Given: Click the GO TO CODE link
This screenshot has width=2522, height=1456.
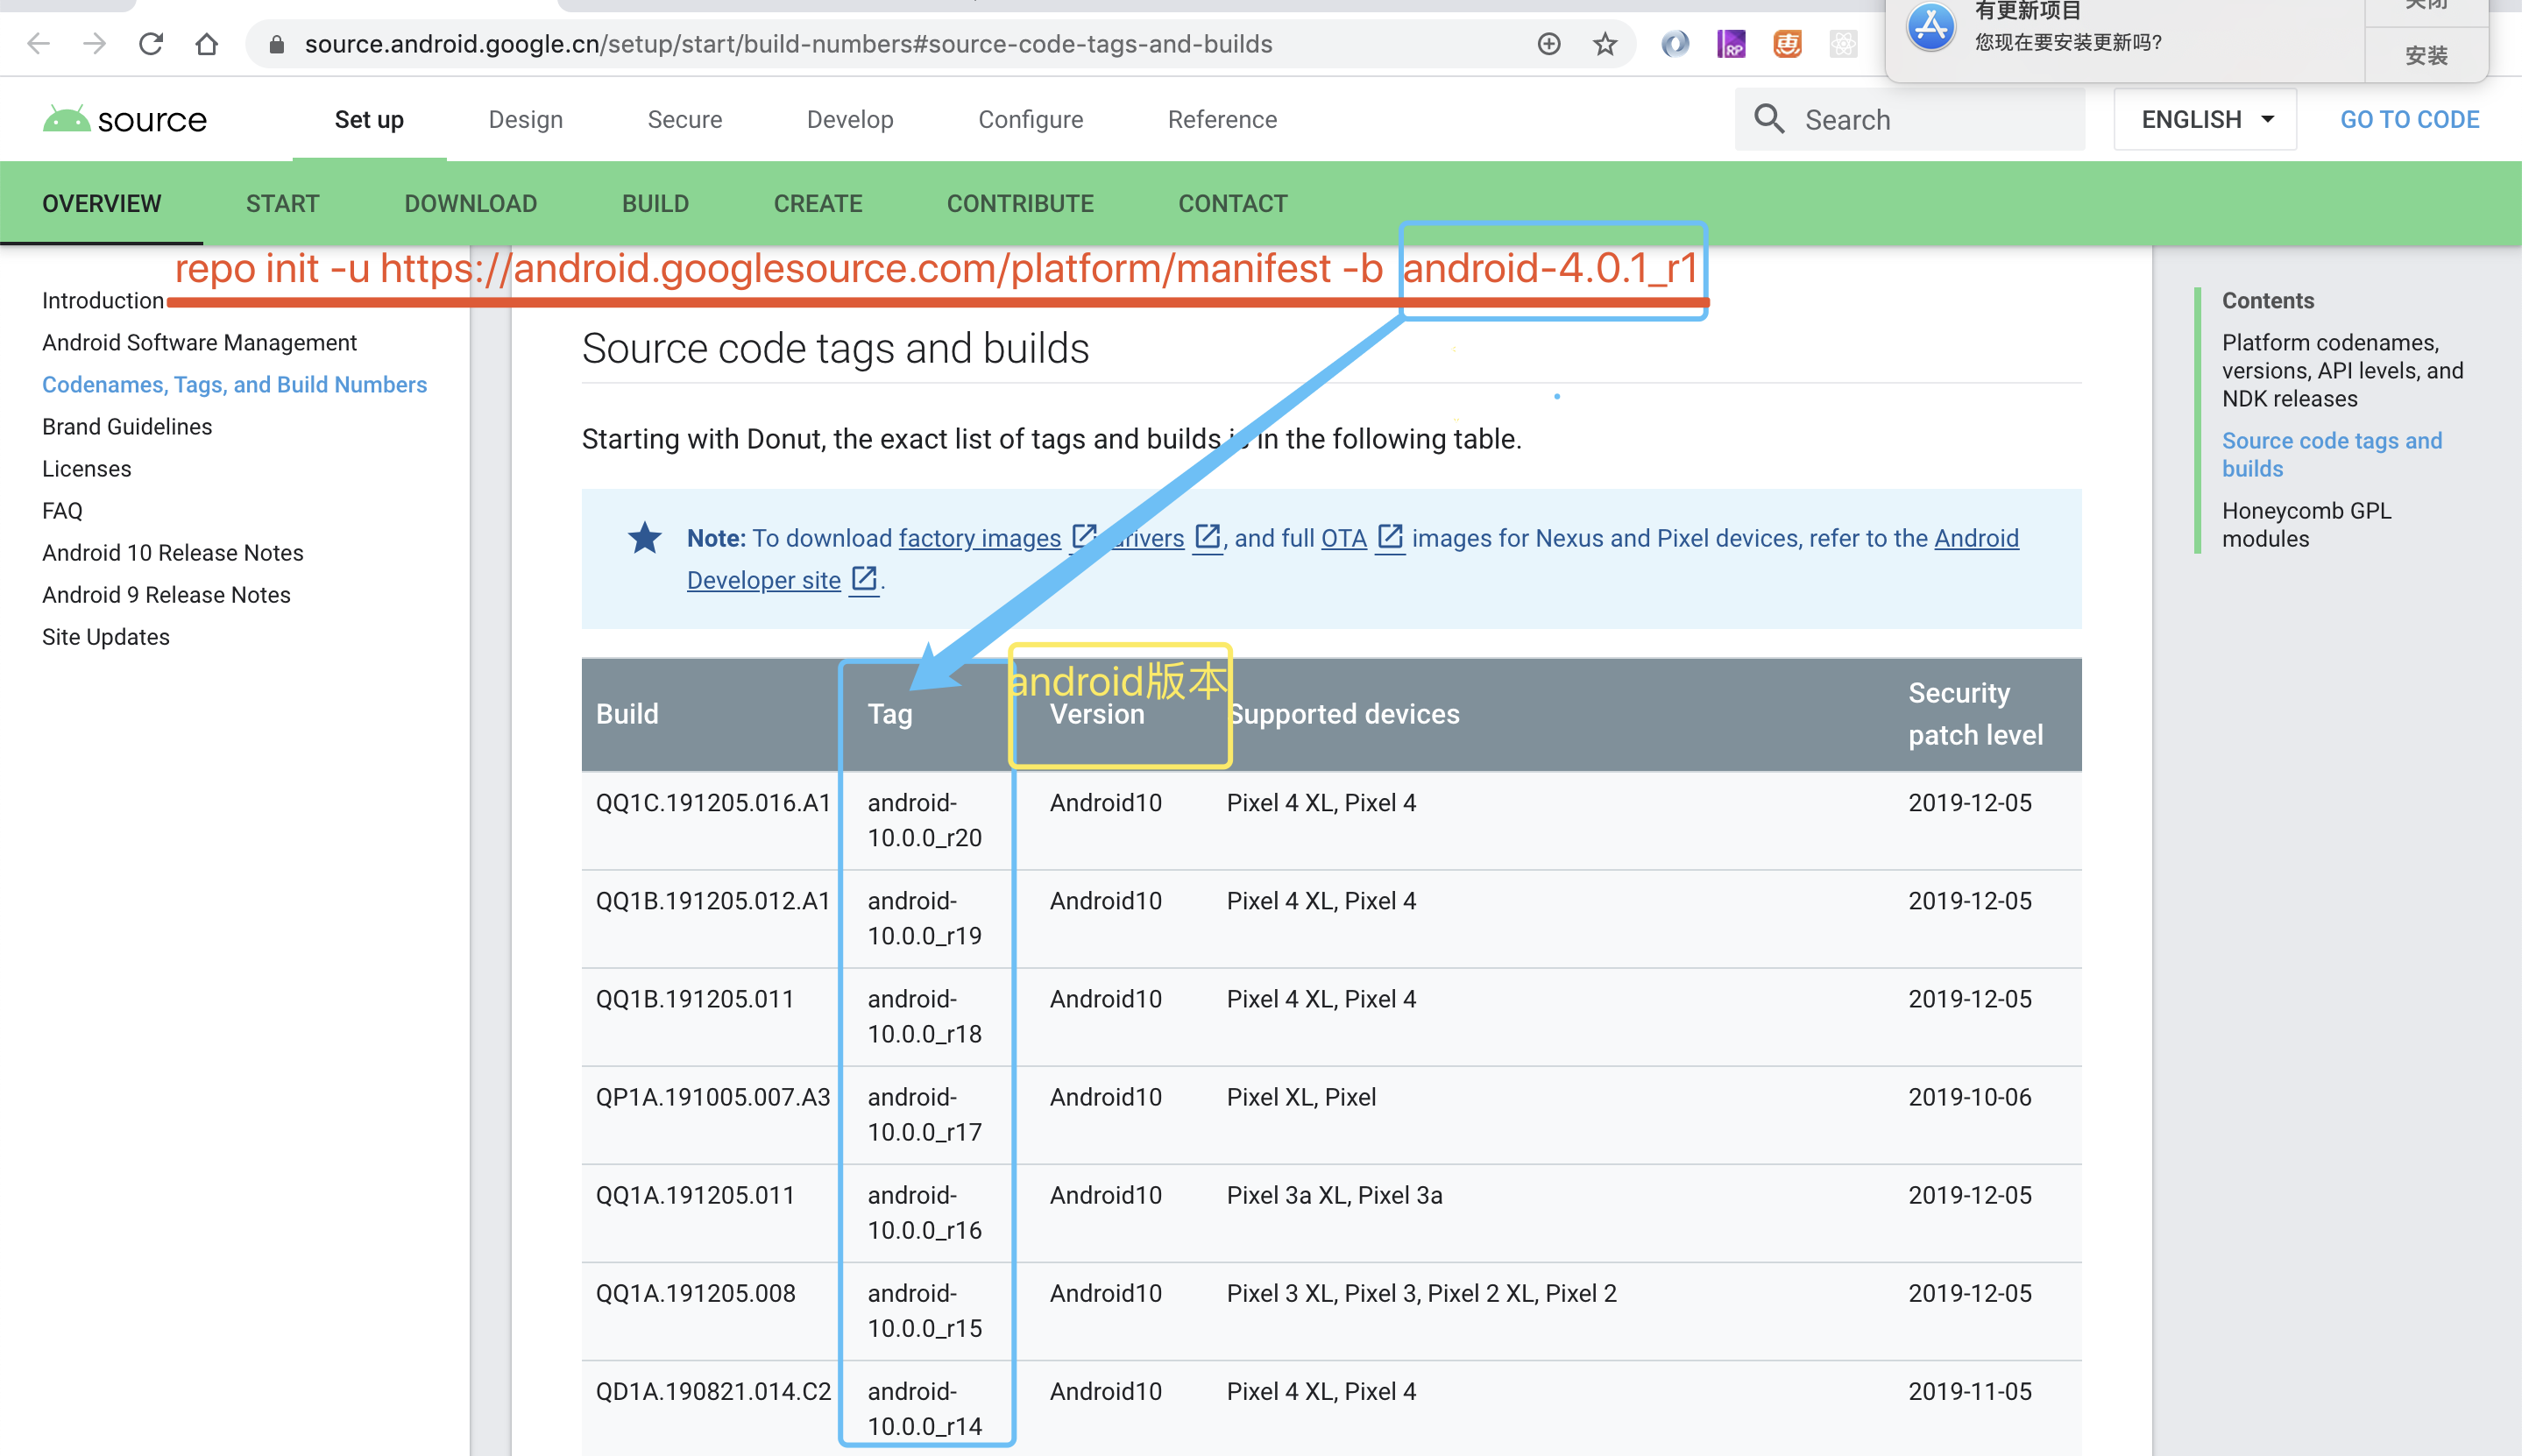Looking at the screenshot, I should pyautogui.click(x=2409, y=119).
